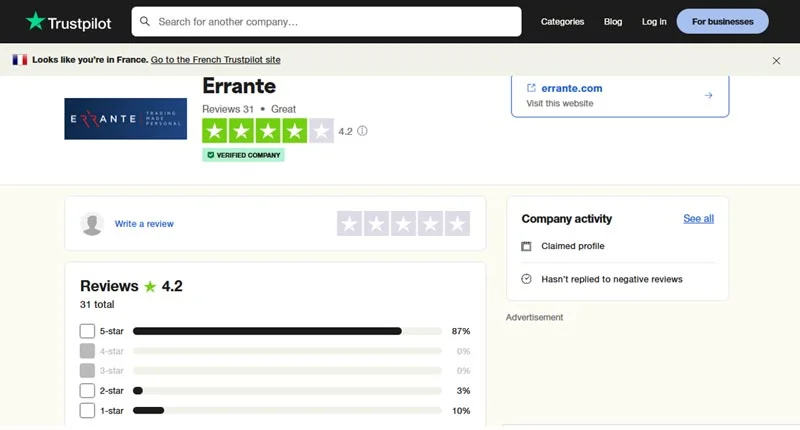Image resolution: width=800 pixels, height=430 pixels.
Task: Click the TrustScore info icon
Action: tap(362, 131)
